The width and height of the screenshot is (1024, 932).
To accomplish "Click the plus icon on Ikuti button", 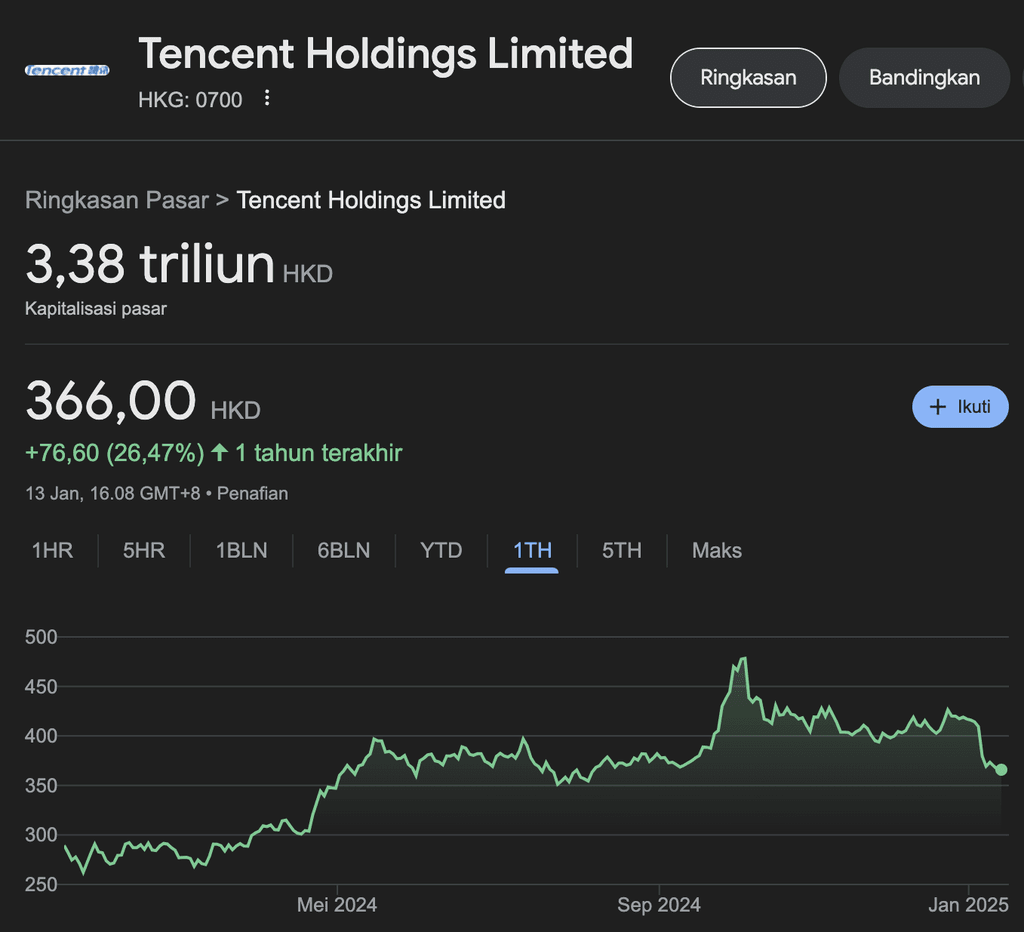I will [937, 406].
